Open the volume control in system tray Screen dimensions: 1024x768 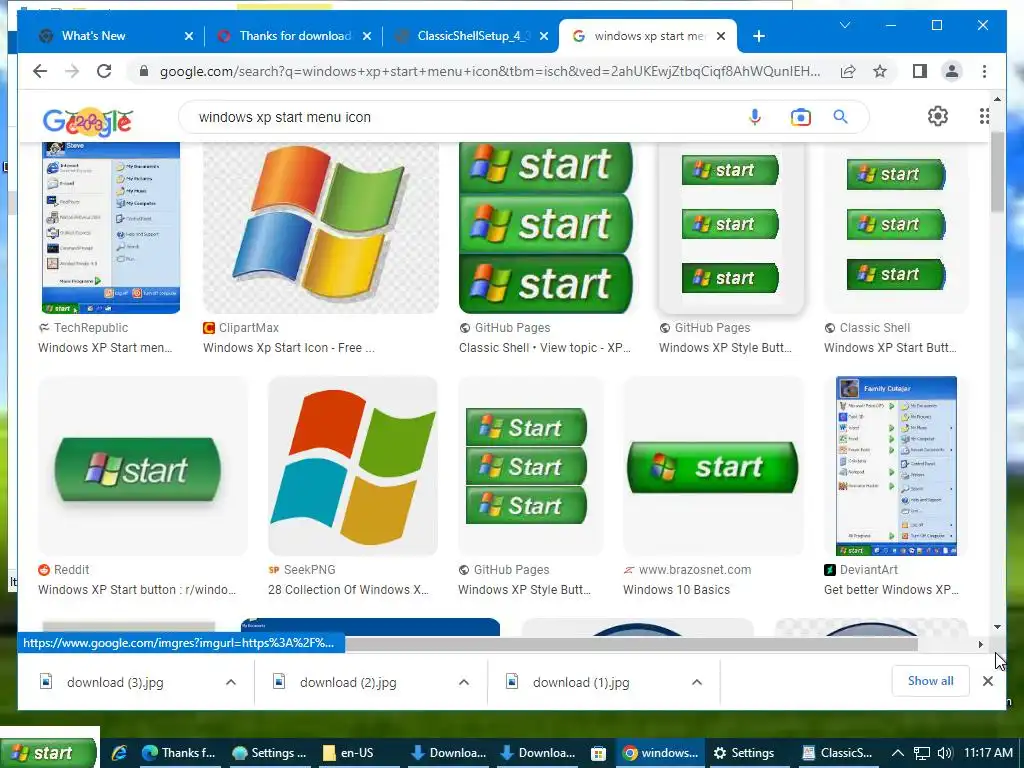(944, 753)
